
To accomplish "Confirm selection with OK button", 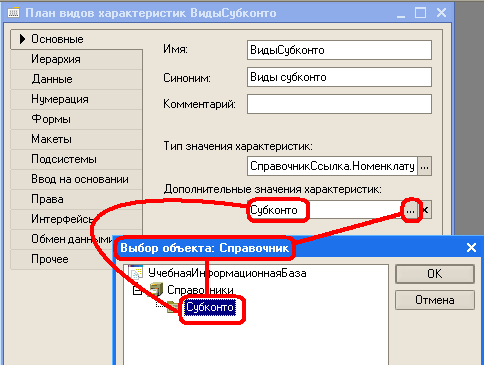I will [x=435, y=274].
